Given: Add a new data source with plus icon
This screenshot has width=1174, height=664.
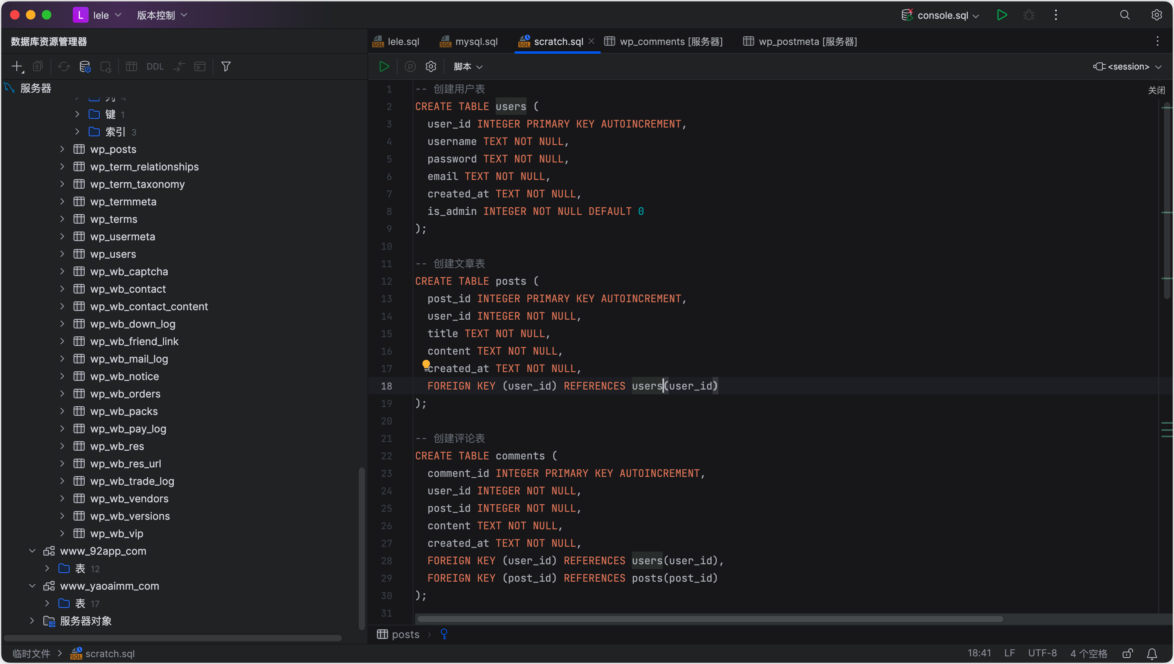Looking at the screenshot, I should tap(17, 67).
